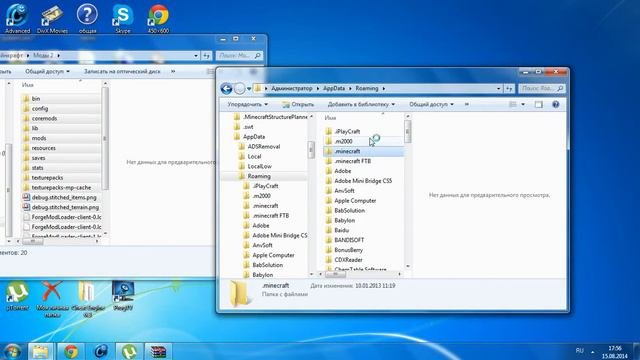Show more toolbar commands in Roaming window
Image resolution: width=640 pixels, height=360 pixels.
coord(467,104)
